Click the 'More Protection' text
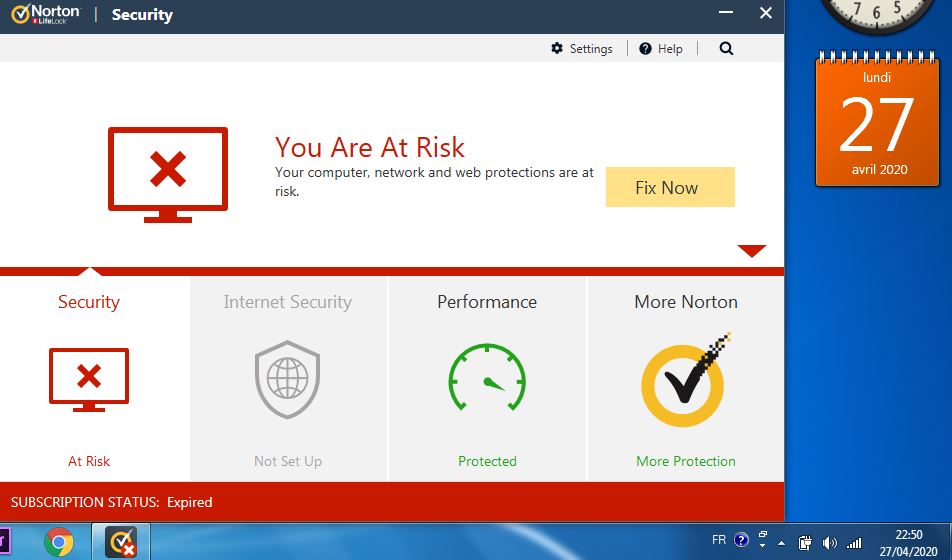 [x=685, y=461]
